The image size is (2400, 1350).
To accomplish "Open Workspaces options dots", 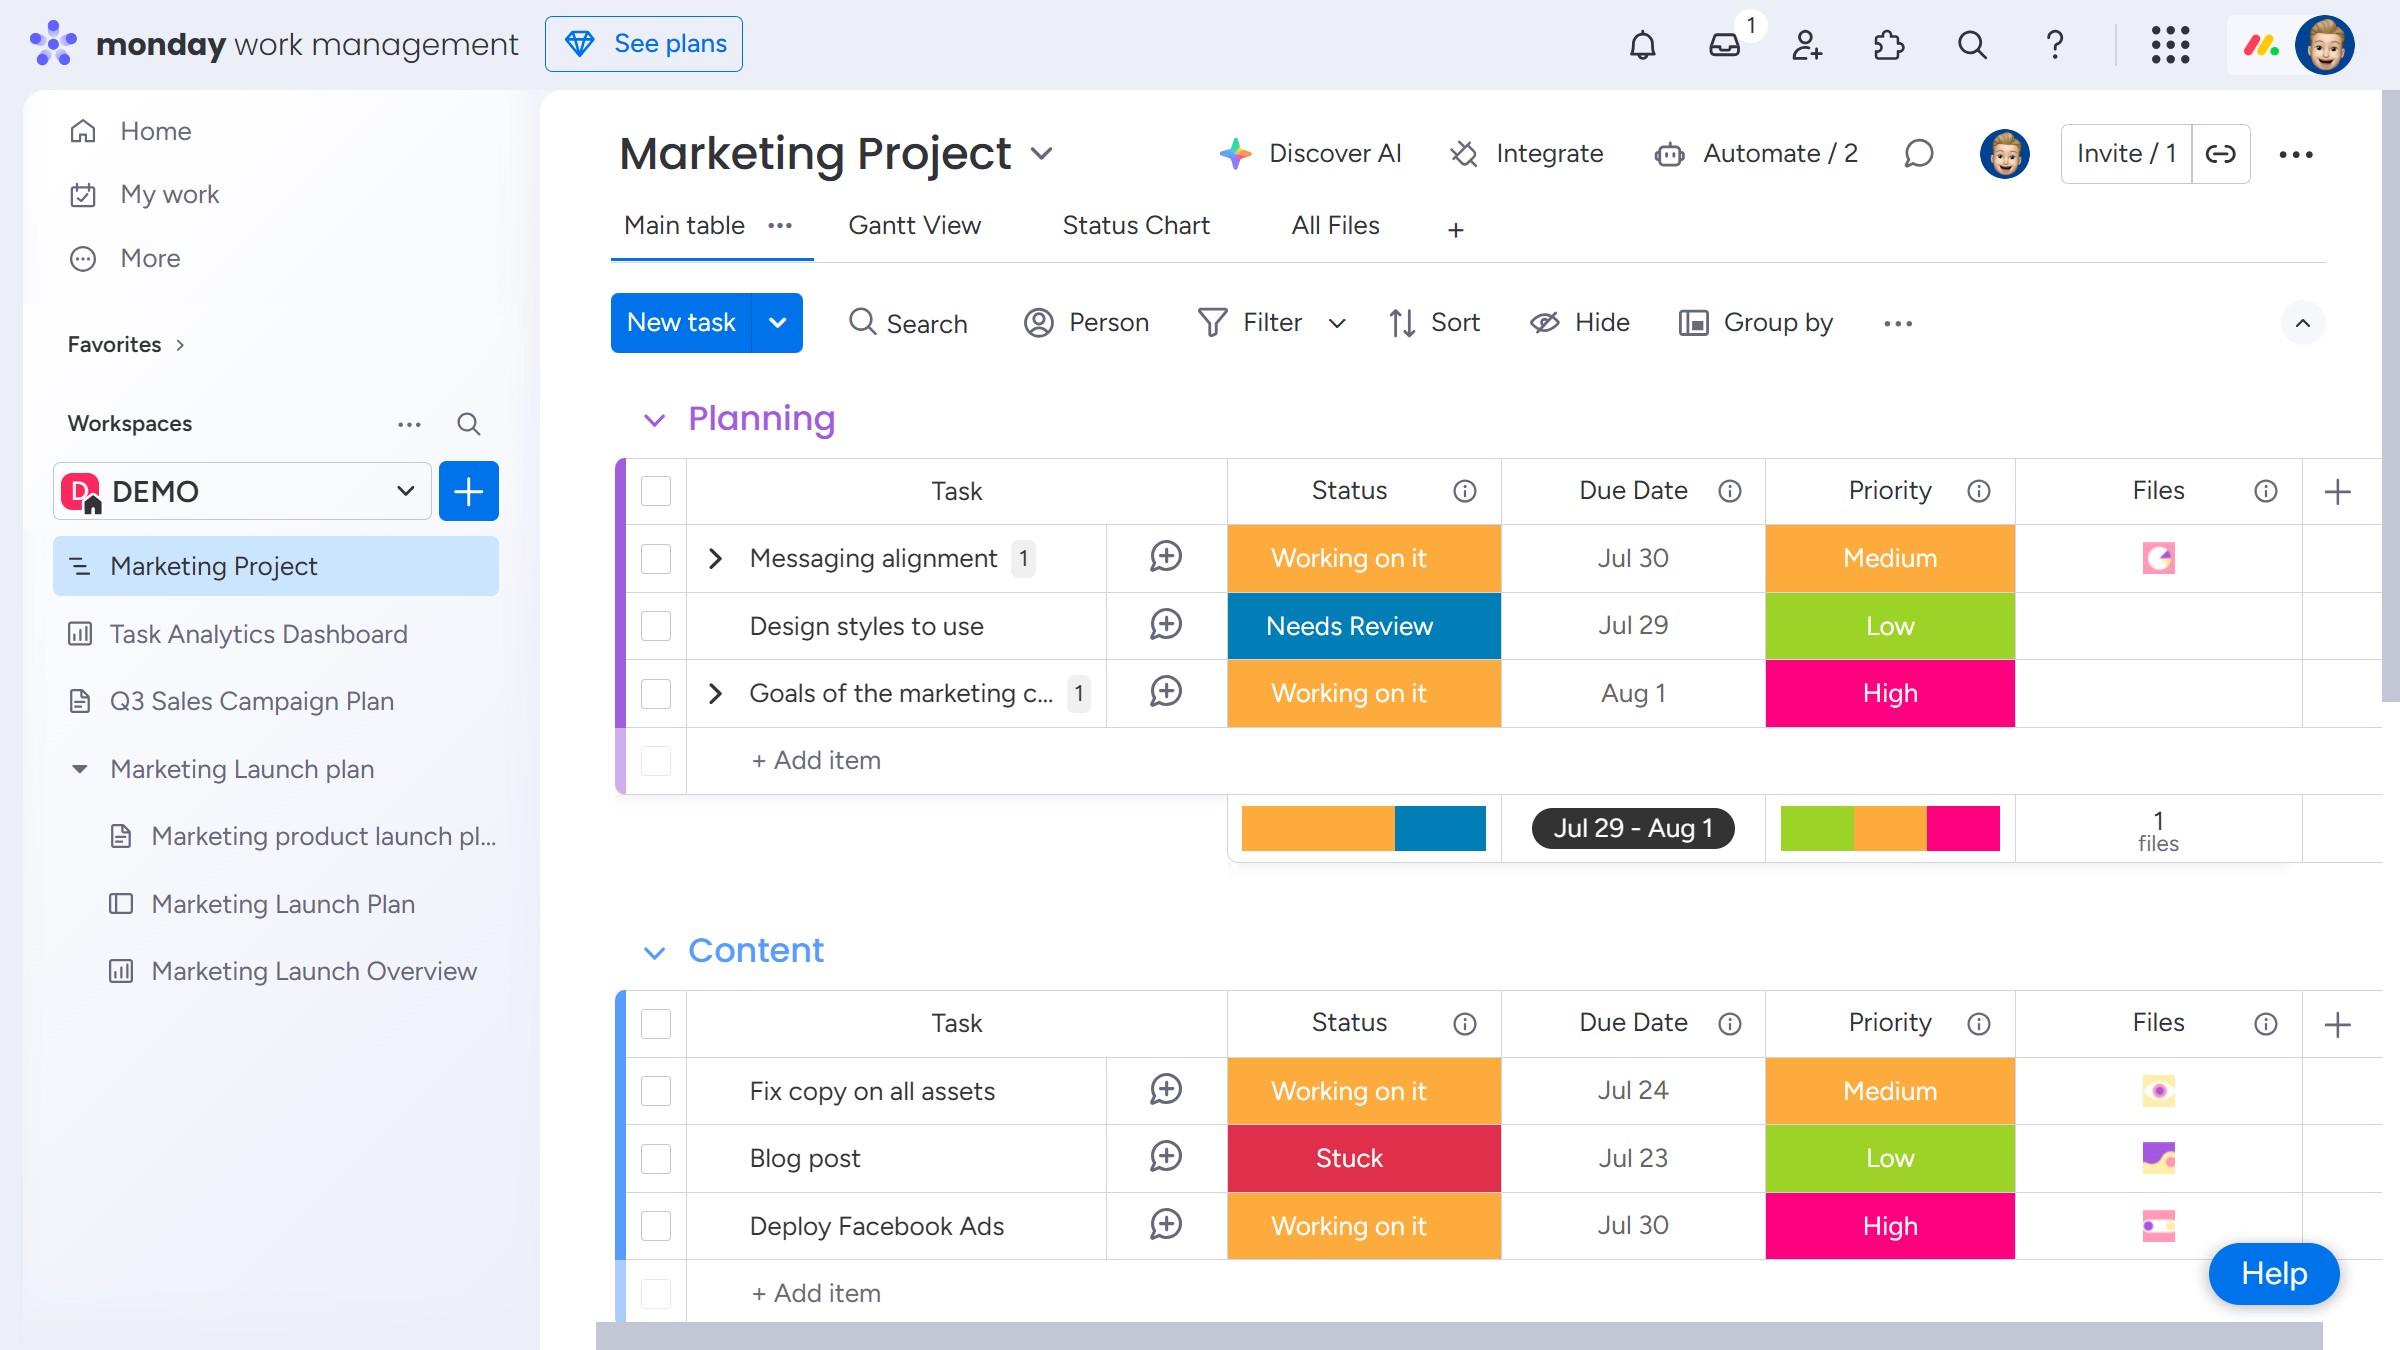I will [409, 424].
